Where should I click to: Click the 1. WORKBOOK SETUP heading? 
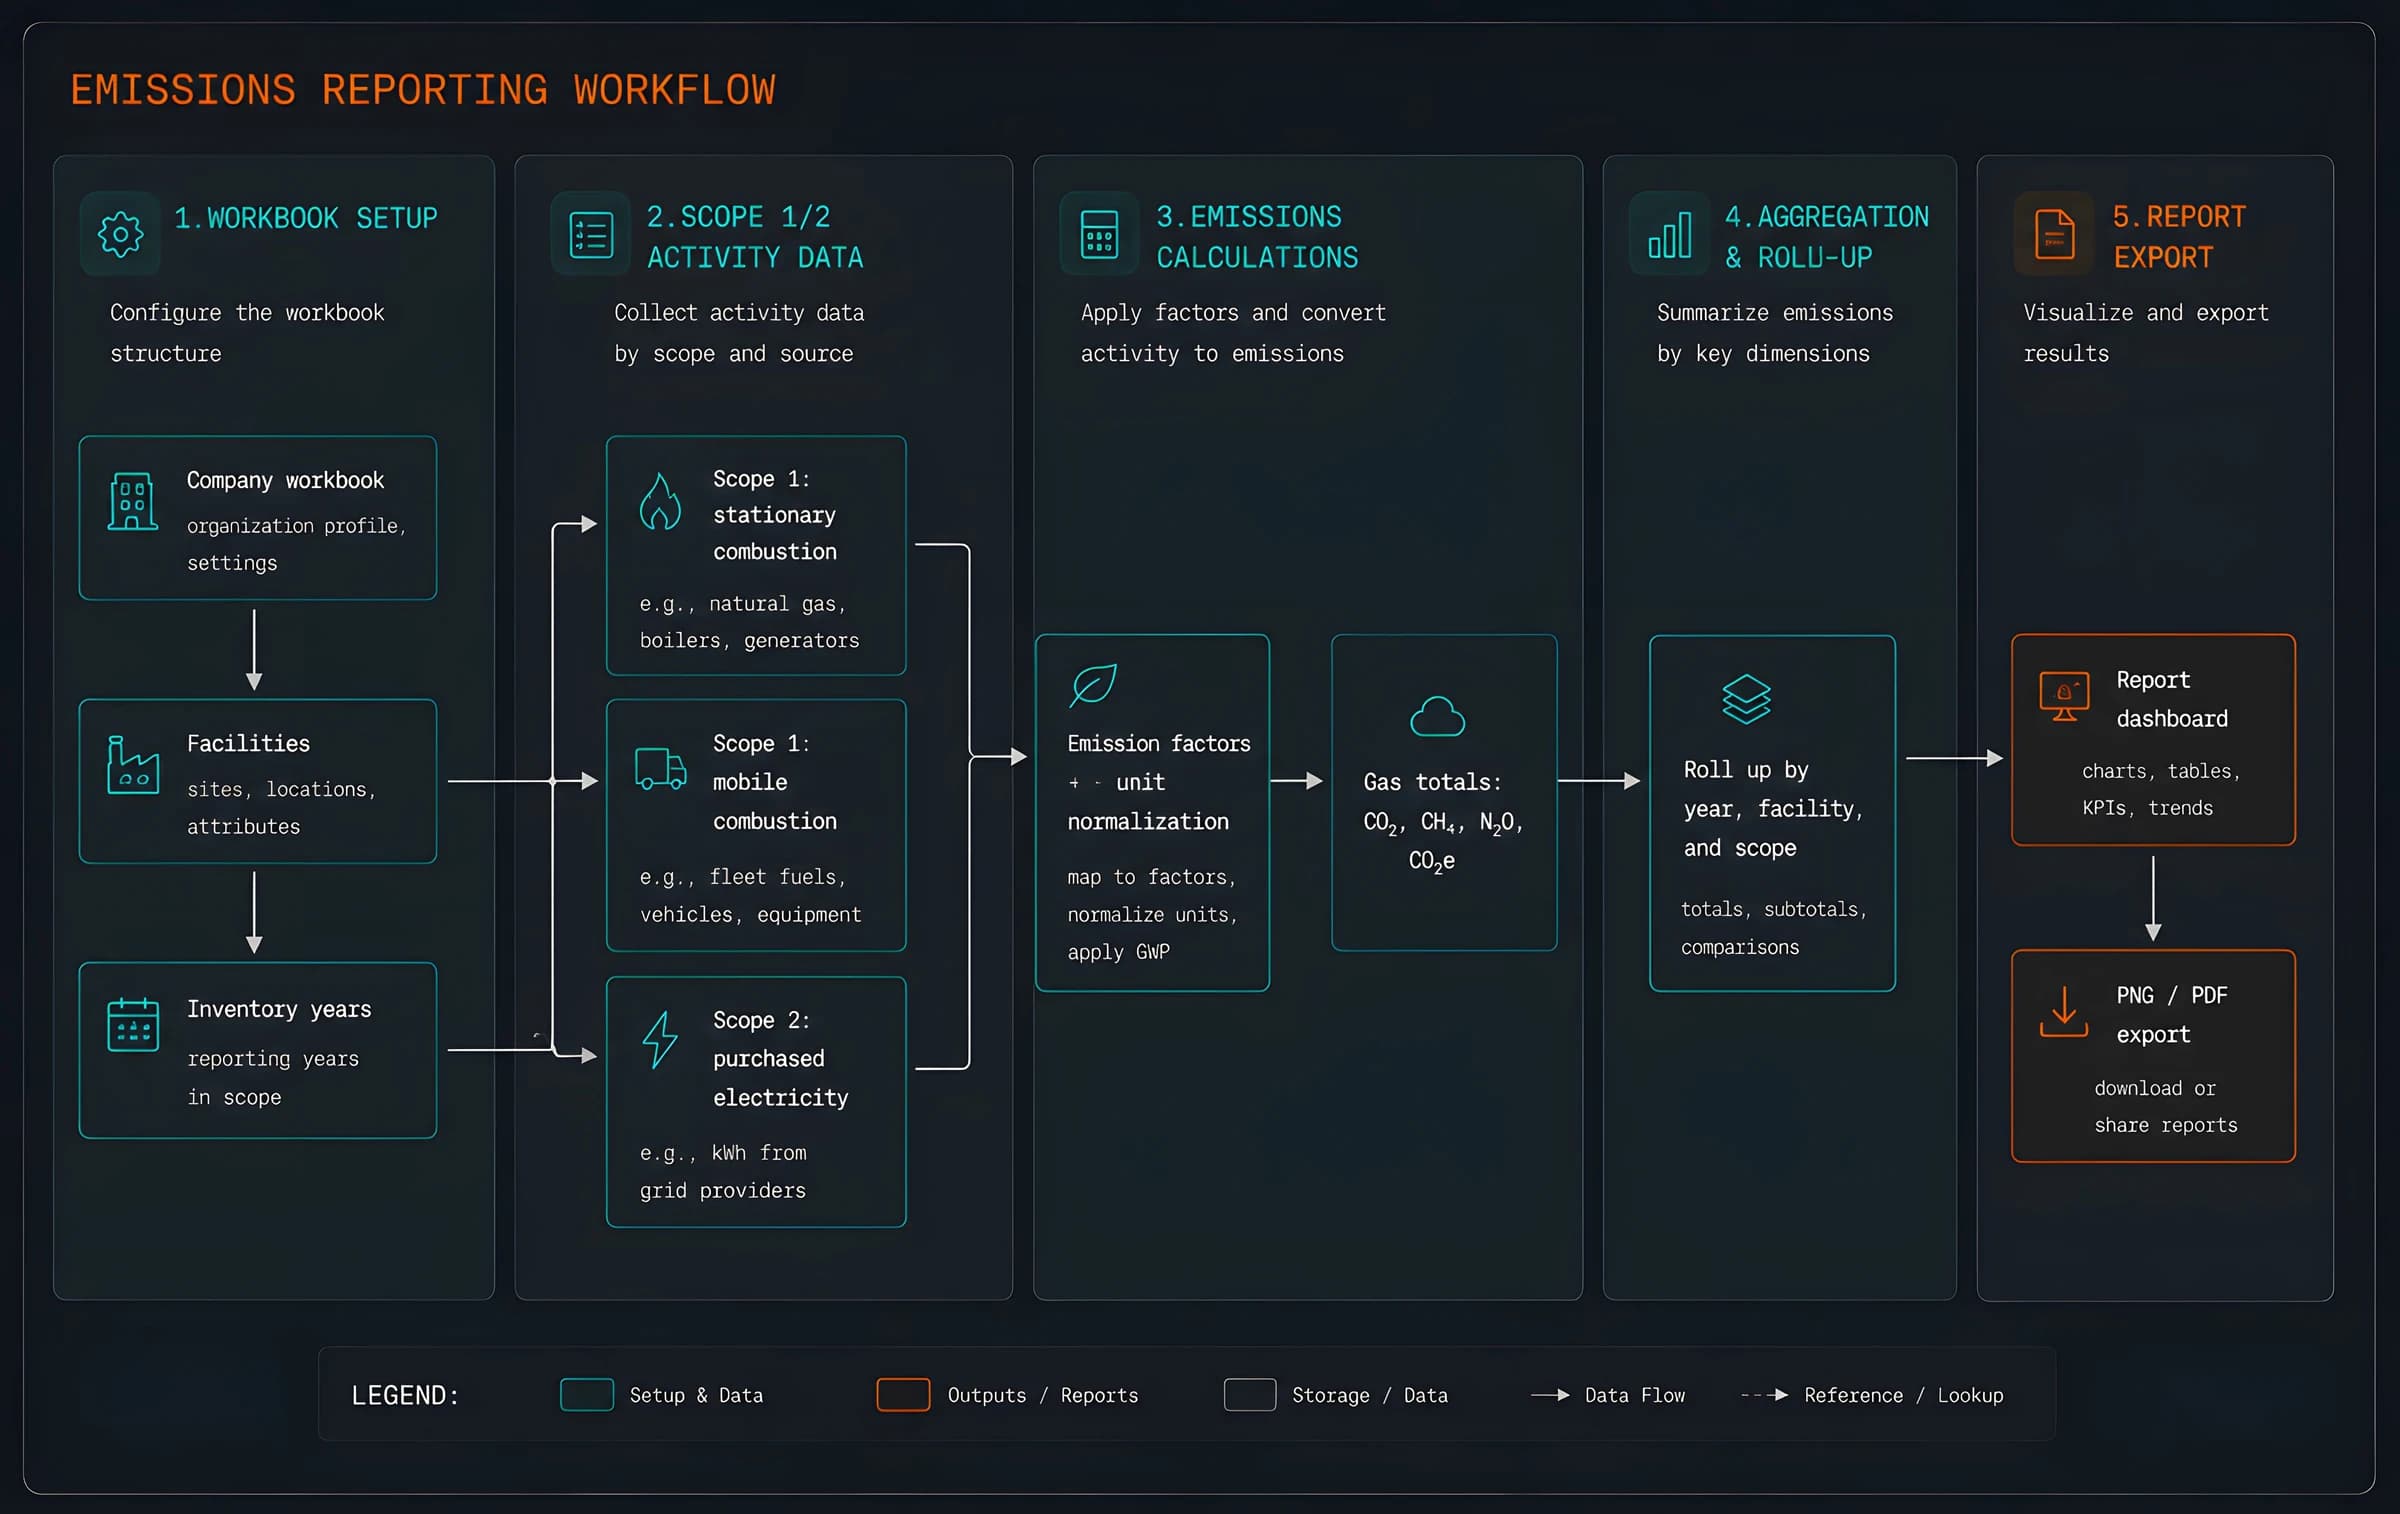(306, 218)
